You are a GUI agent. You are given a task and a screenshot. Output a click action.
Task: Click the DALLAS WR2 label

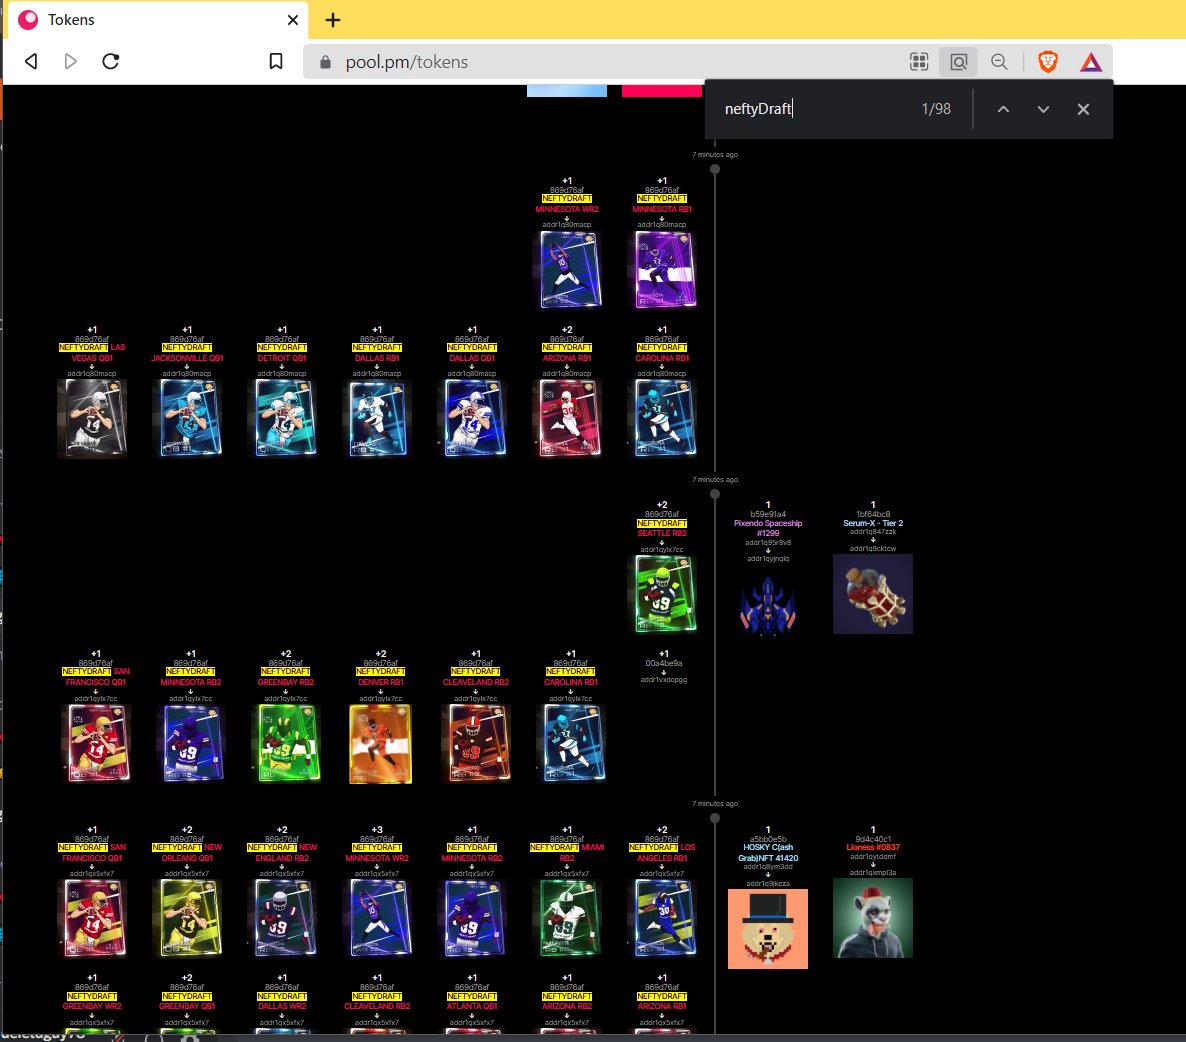click(x=282, y=1006)
